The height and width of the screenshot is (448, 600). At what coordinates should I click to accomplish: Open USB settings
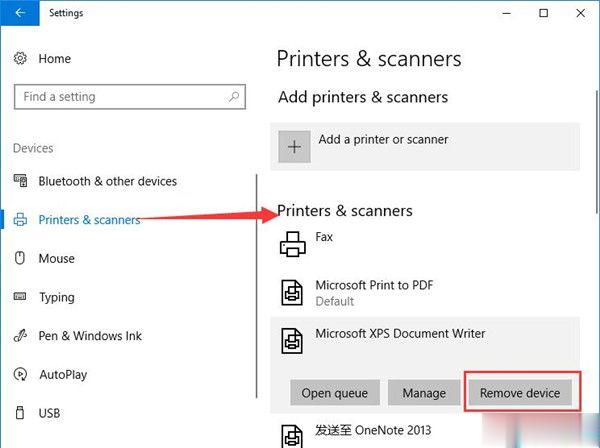[x=49, y=413]
